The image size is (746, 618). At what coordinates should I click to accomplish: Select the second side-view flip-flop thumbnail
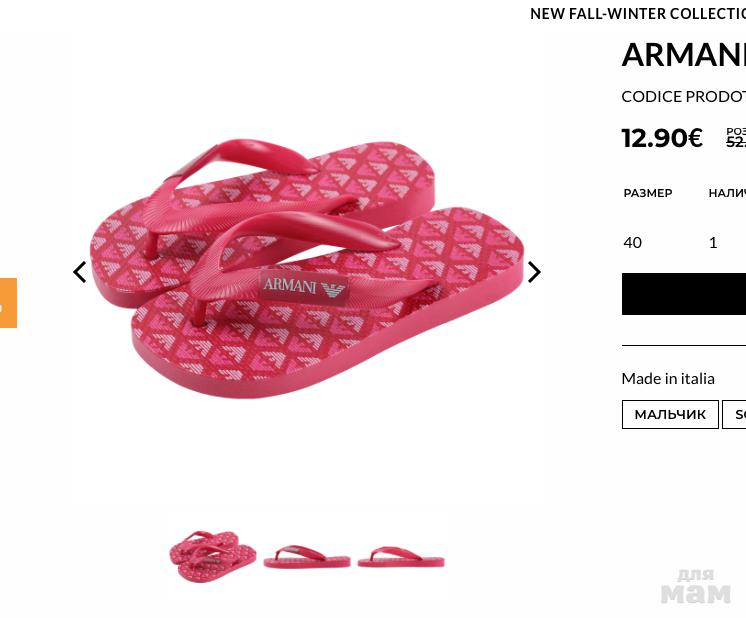306,556
